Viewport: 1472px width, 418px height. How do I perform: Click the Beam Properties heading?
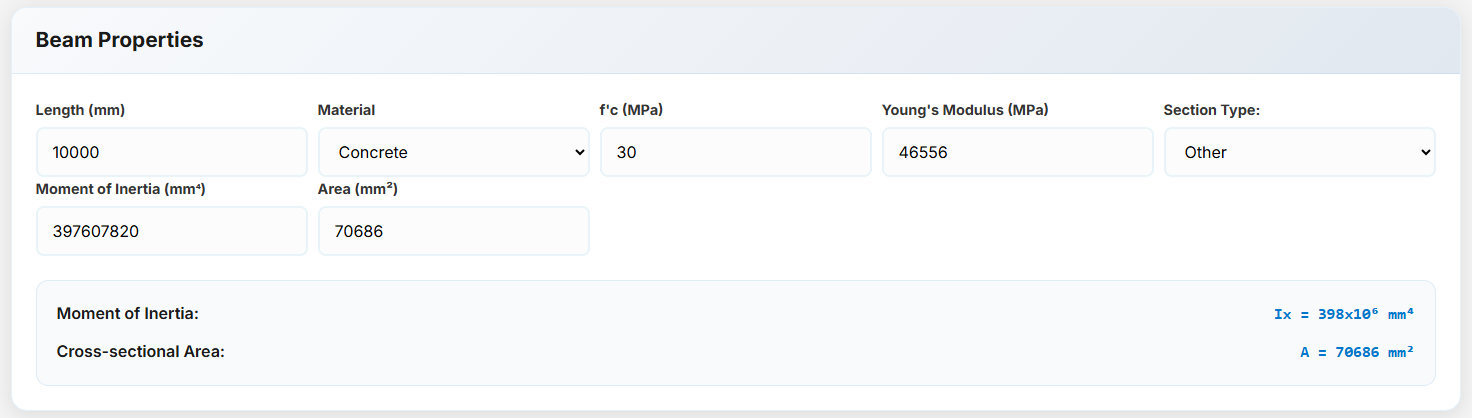coord(119,40)
